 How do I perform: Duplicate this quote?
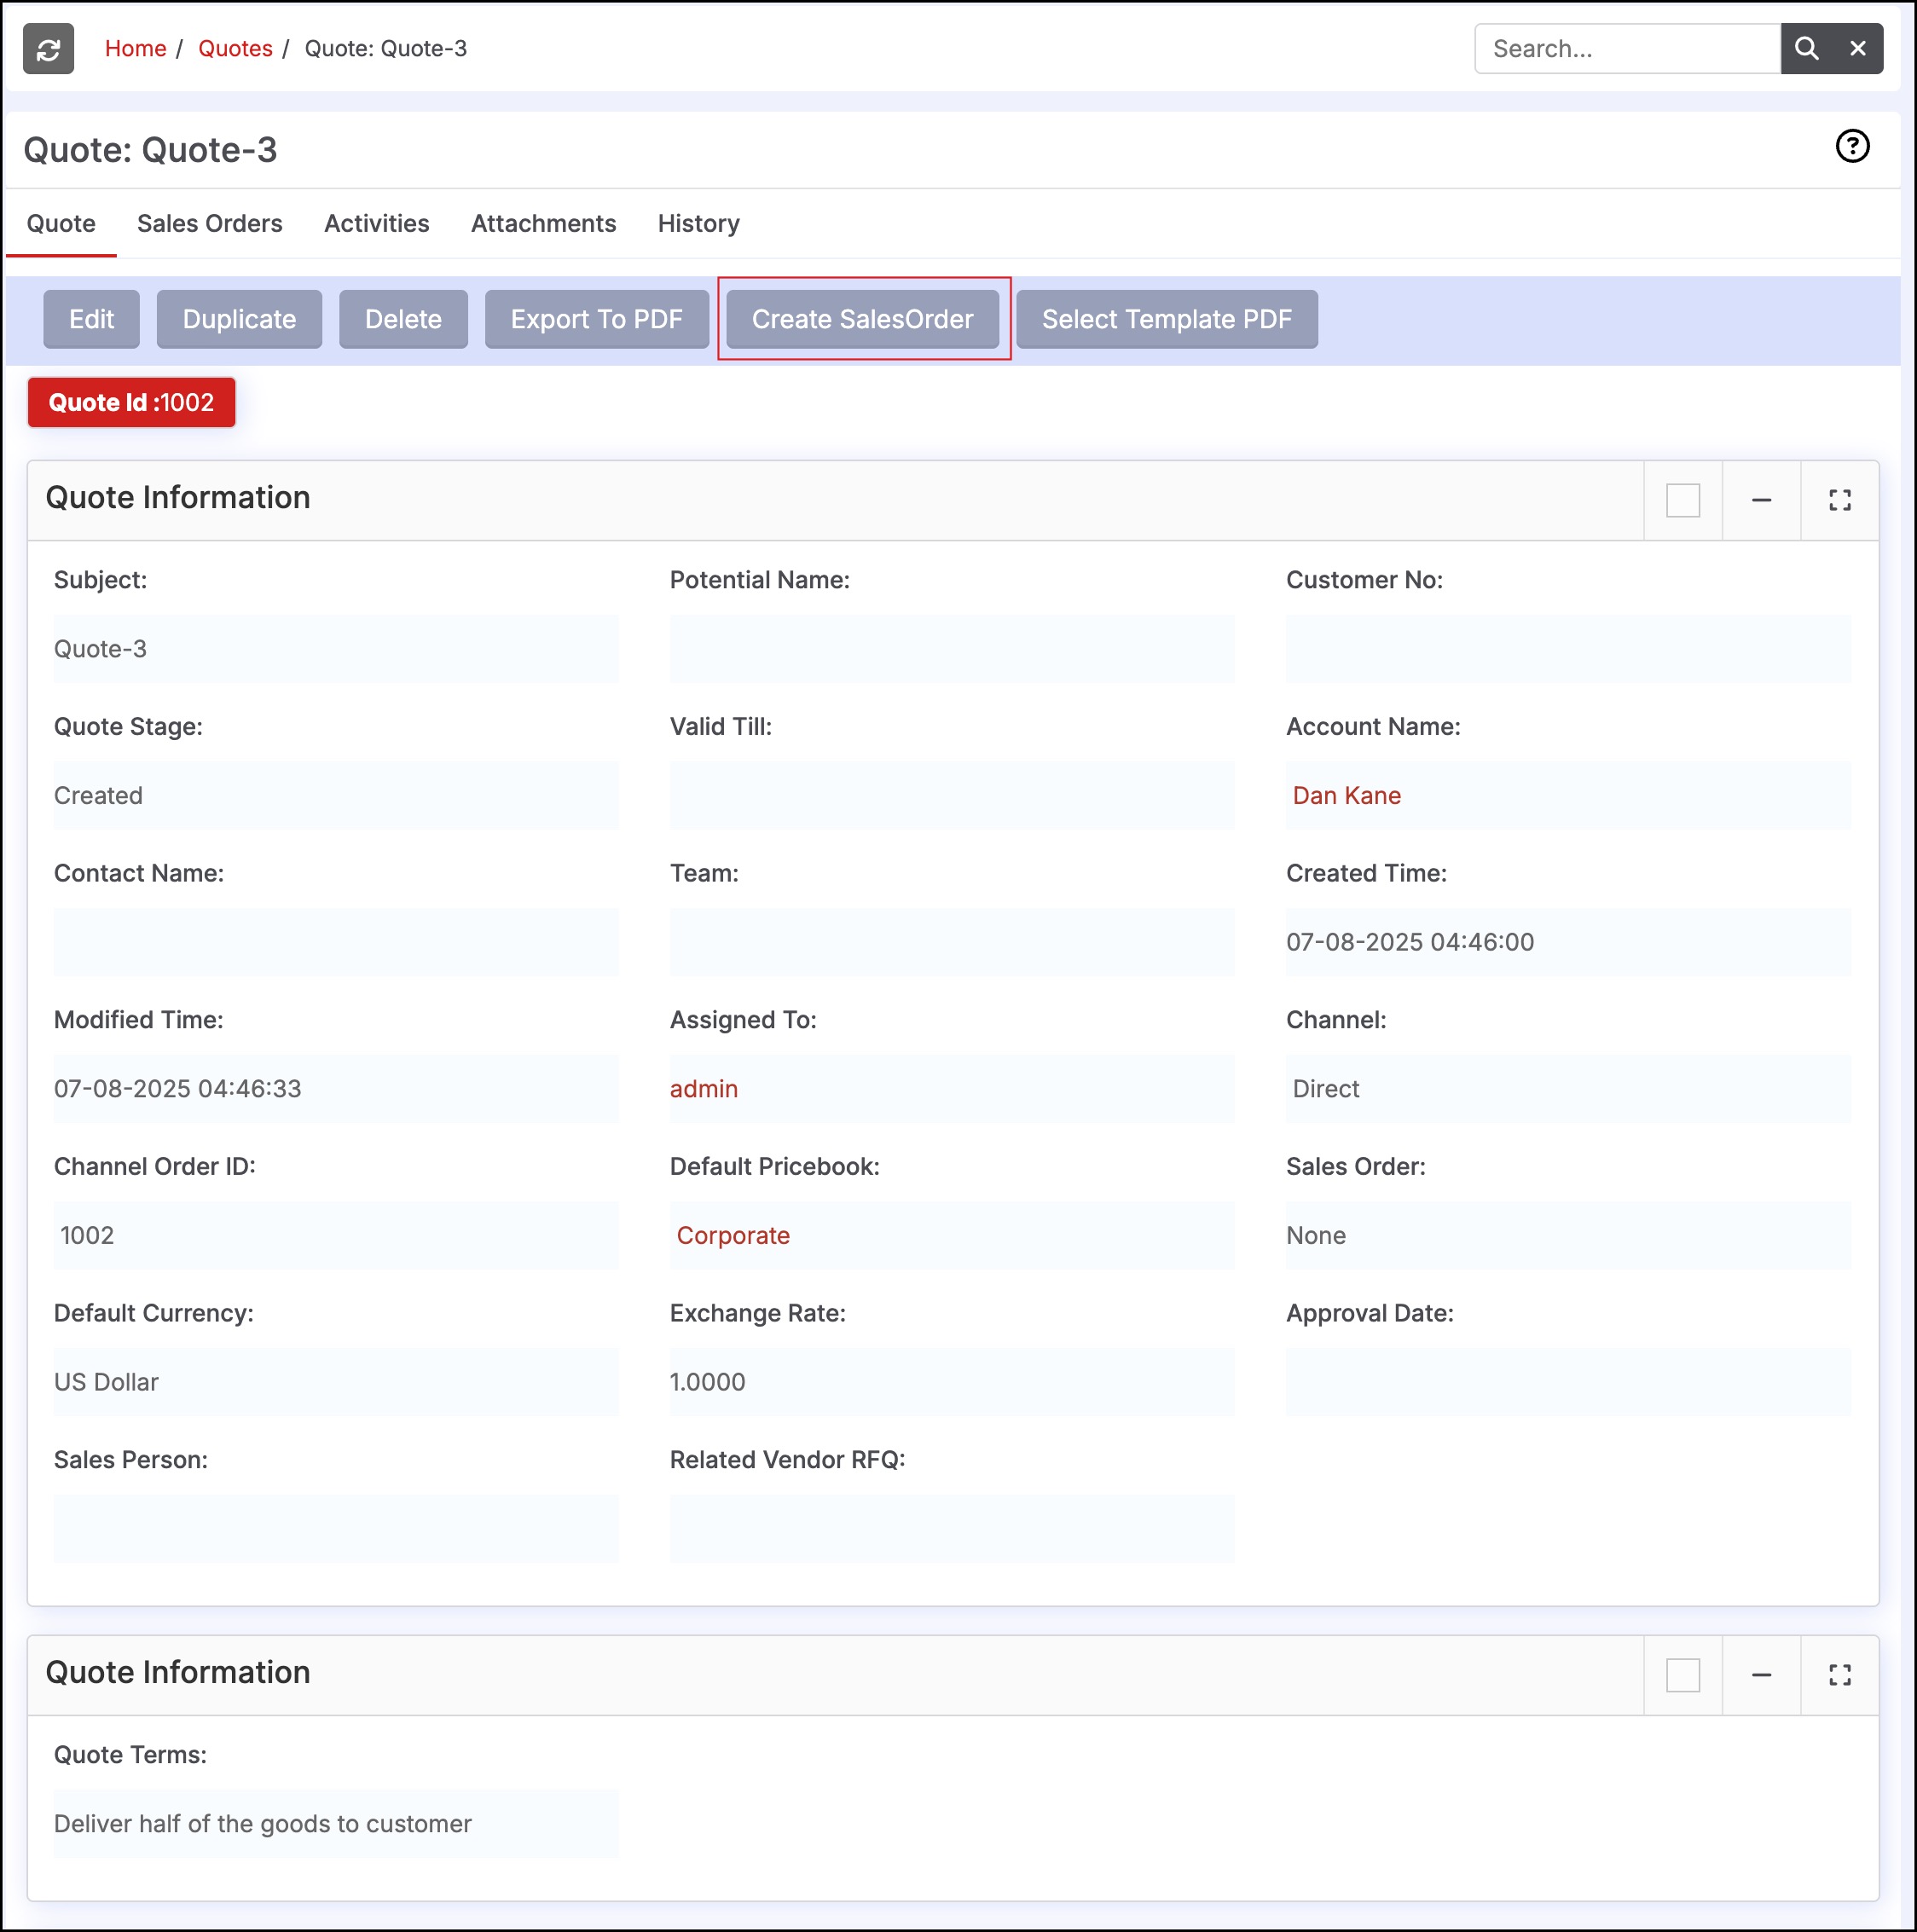click(239, 319)
